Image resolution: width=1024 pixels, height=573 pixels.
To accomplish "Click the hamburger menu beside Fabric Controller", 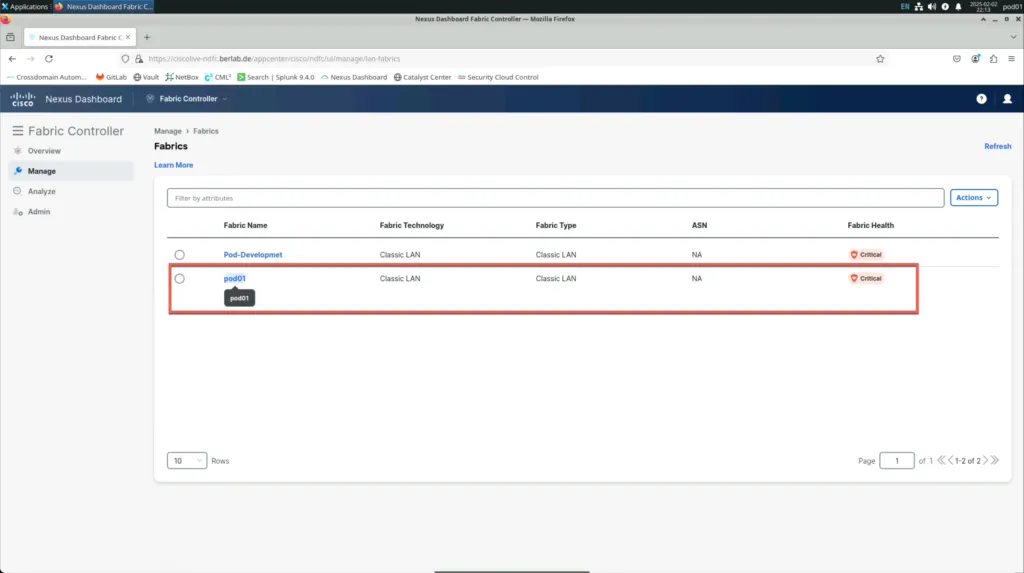I will tap(17, 131).
